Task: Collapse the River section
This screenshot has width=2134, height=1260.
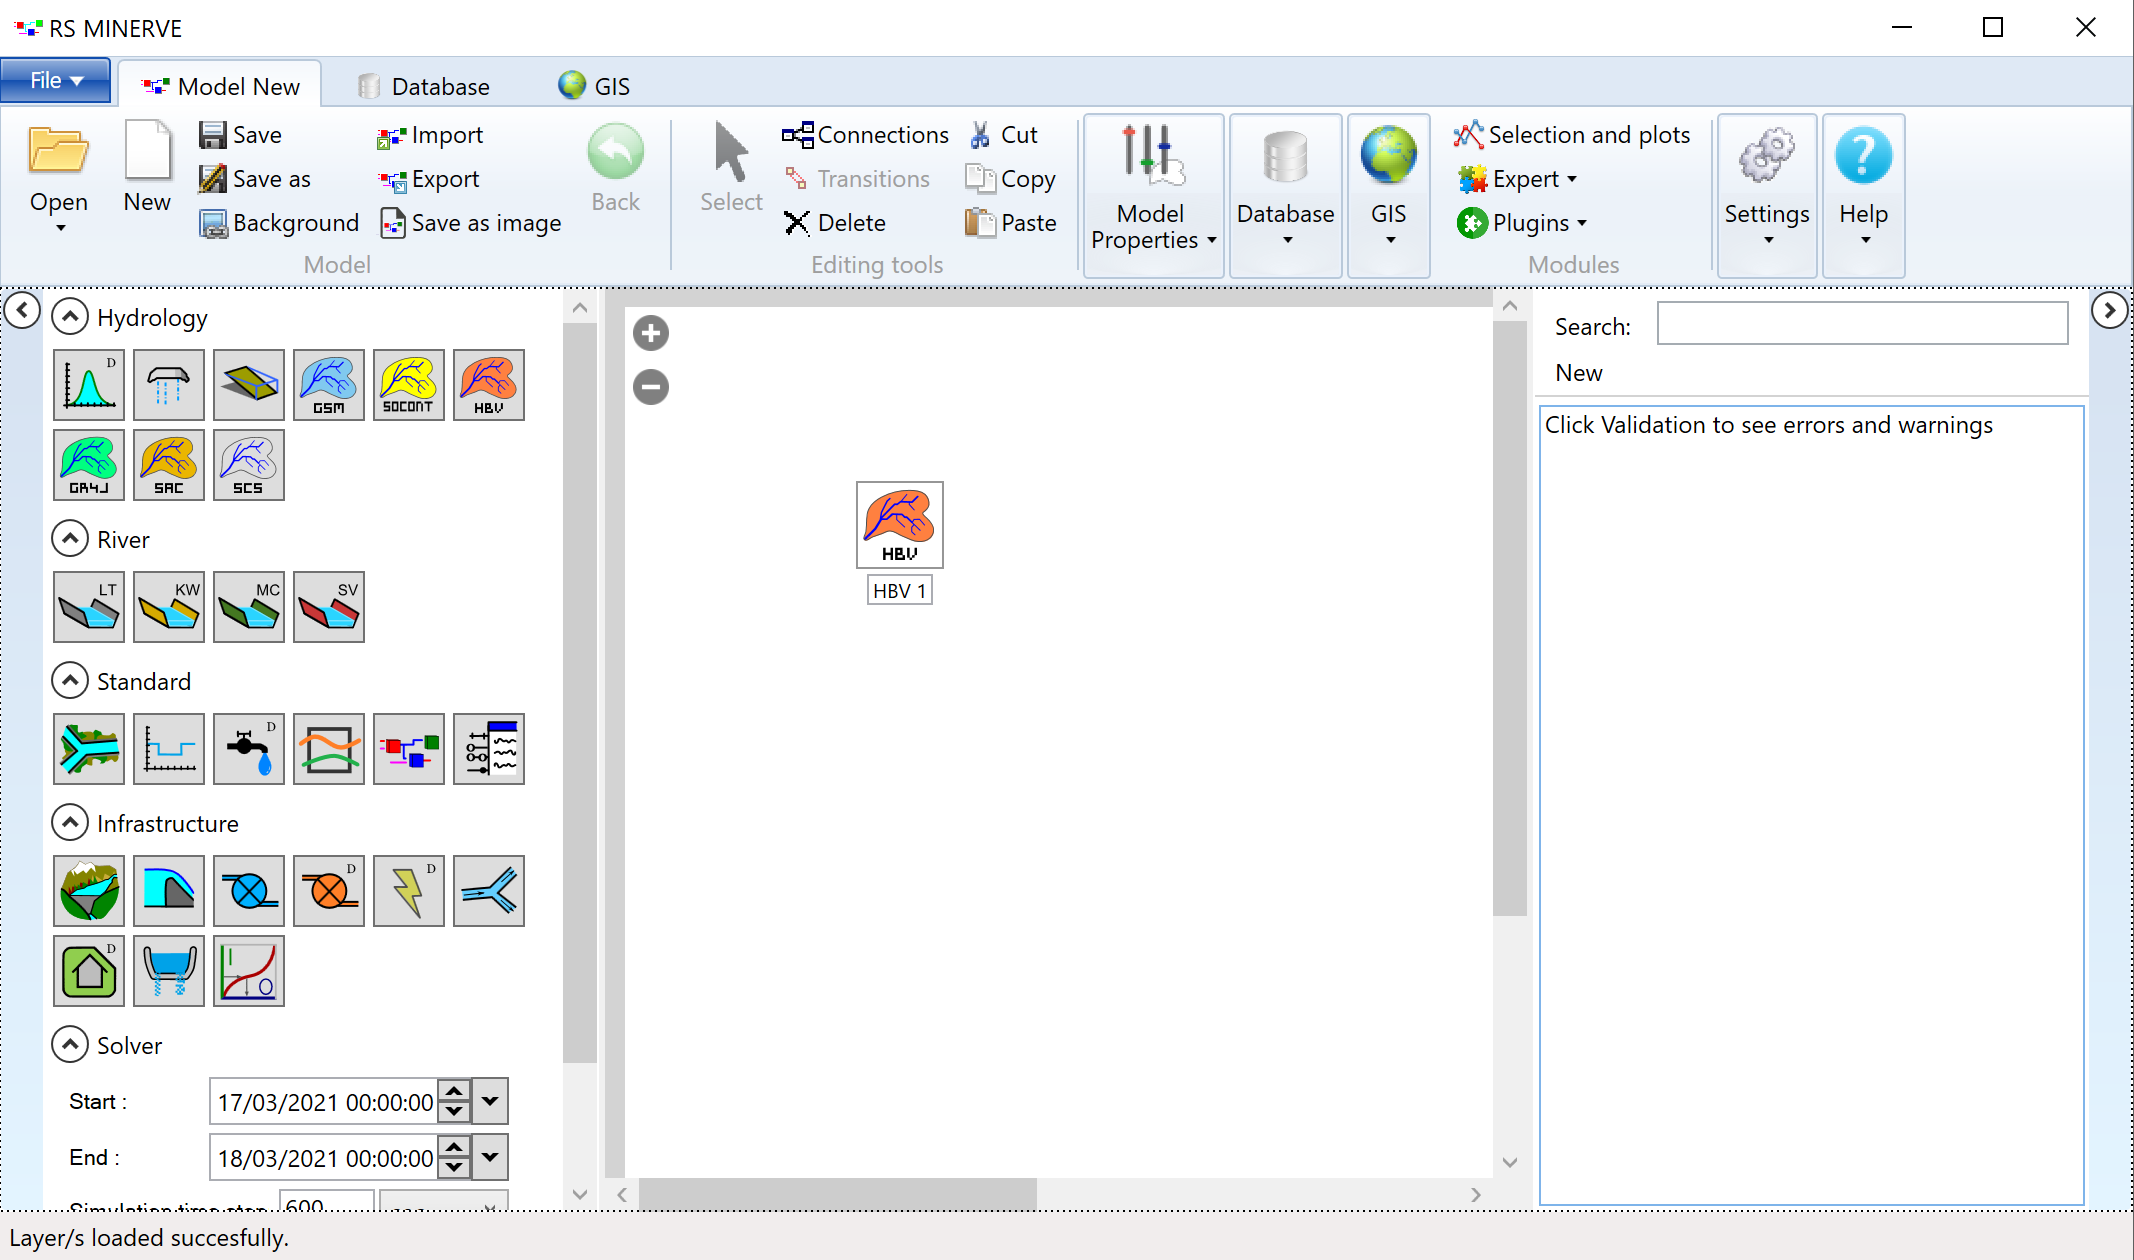Action: (x=67, y=538)
